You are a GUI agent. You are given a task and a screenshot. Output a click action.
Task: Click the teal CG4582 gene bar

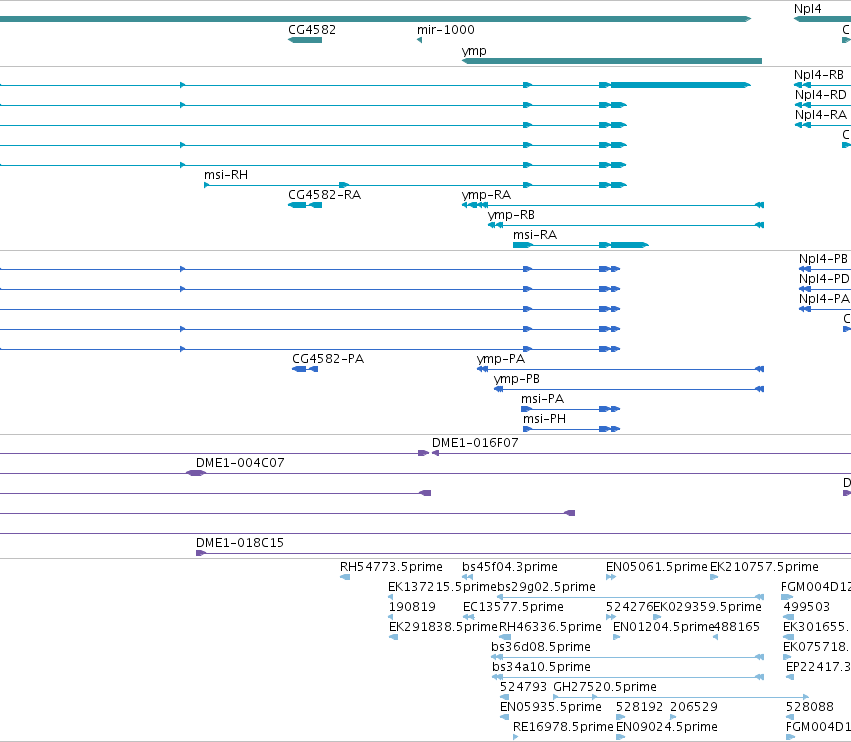click(x=305, y=40)
